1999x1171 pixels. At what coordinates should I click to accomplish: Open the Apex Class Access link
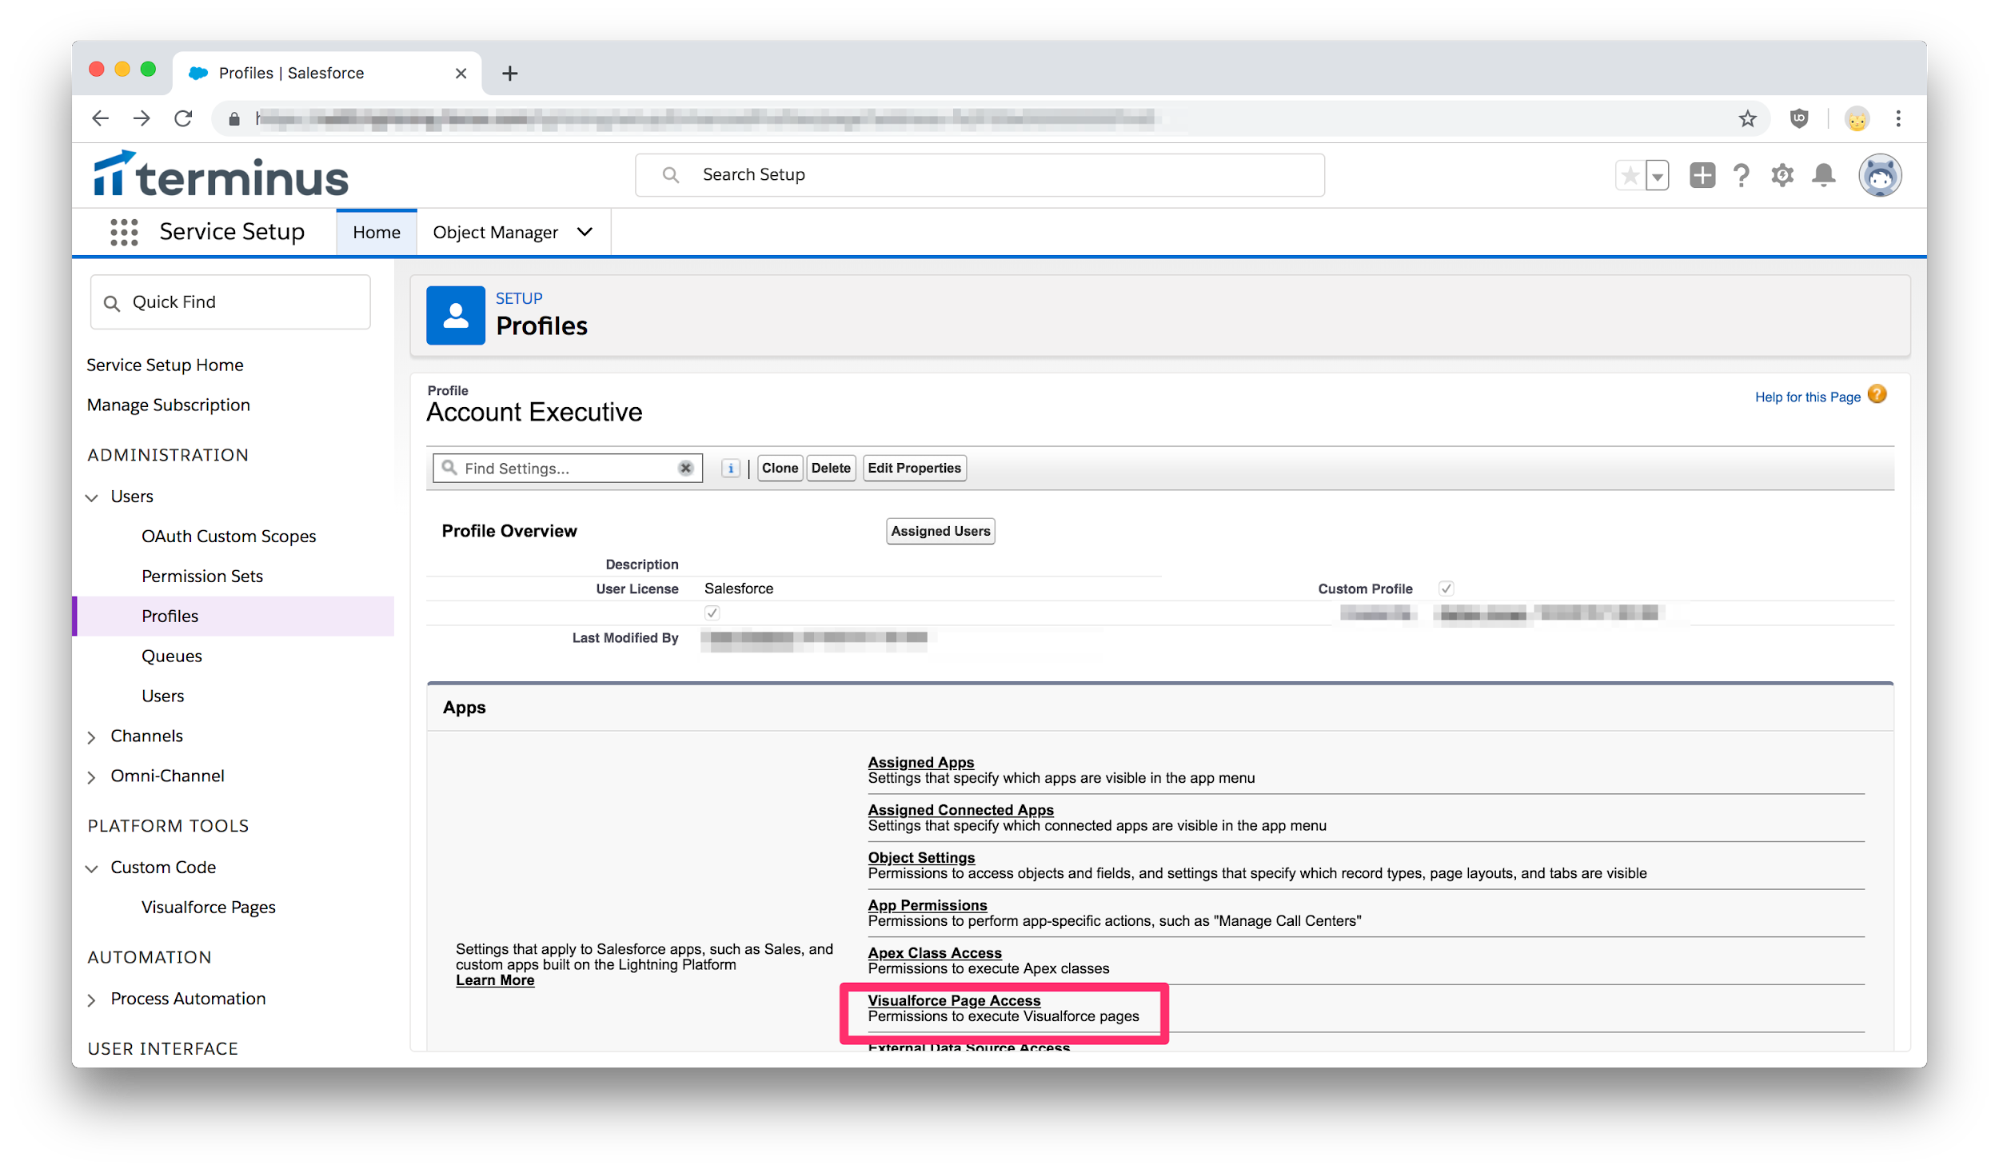pos(935,953)
